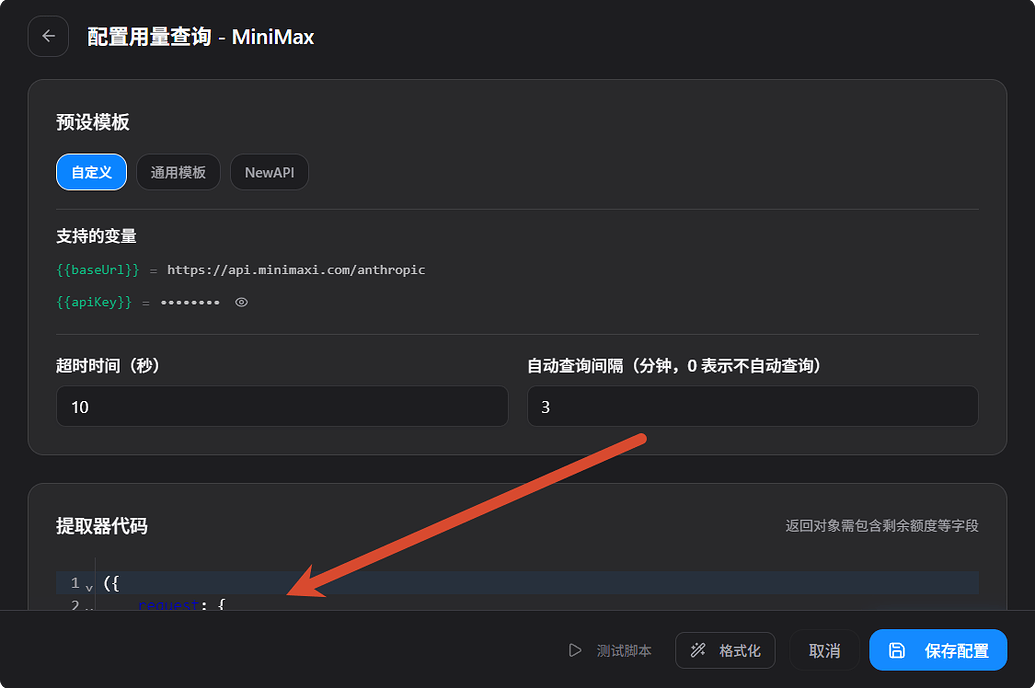
Task: Click the 预设模板 heading
Action: click(x=92, y=122)
